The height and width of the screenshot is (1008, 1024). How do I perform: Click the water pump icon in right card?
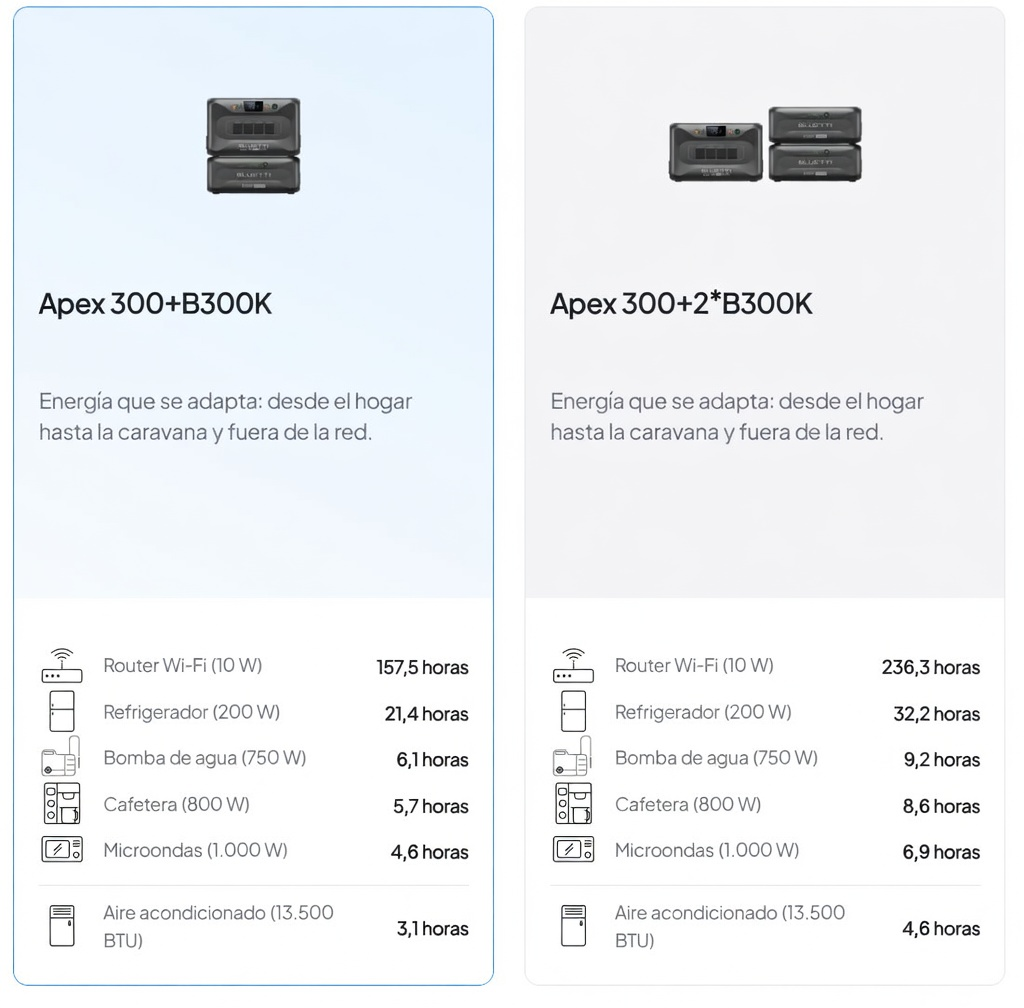click(x=573, y=757)
